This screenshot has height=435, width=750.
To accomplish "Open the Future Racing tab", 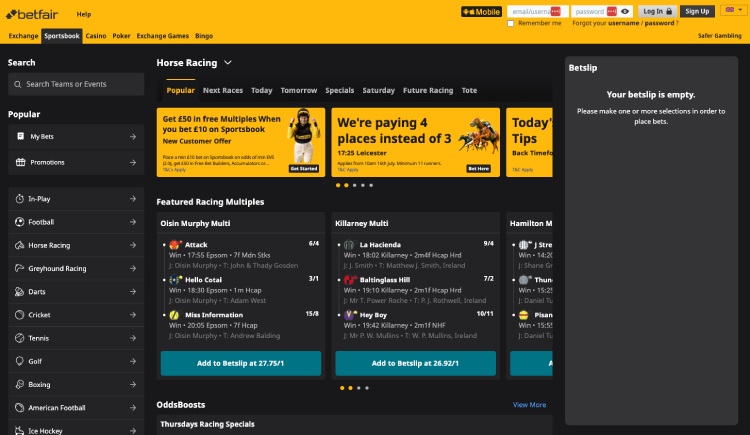I will point(428,90).
